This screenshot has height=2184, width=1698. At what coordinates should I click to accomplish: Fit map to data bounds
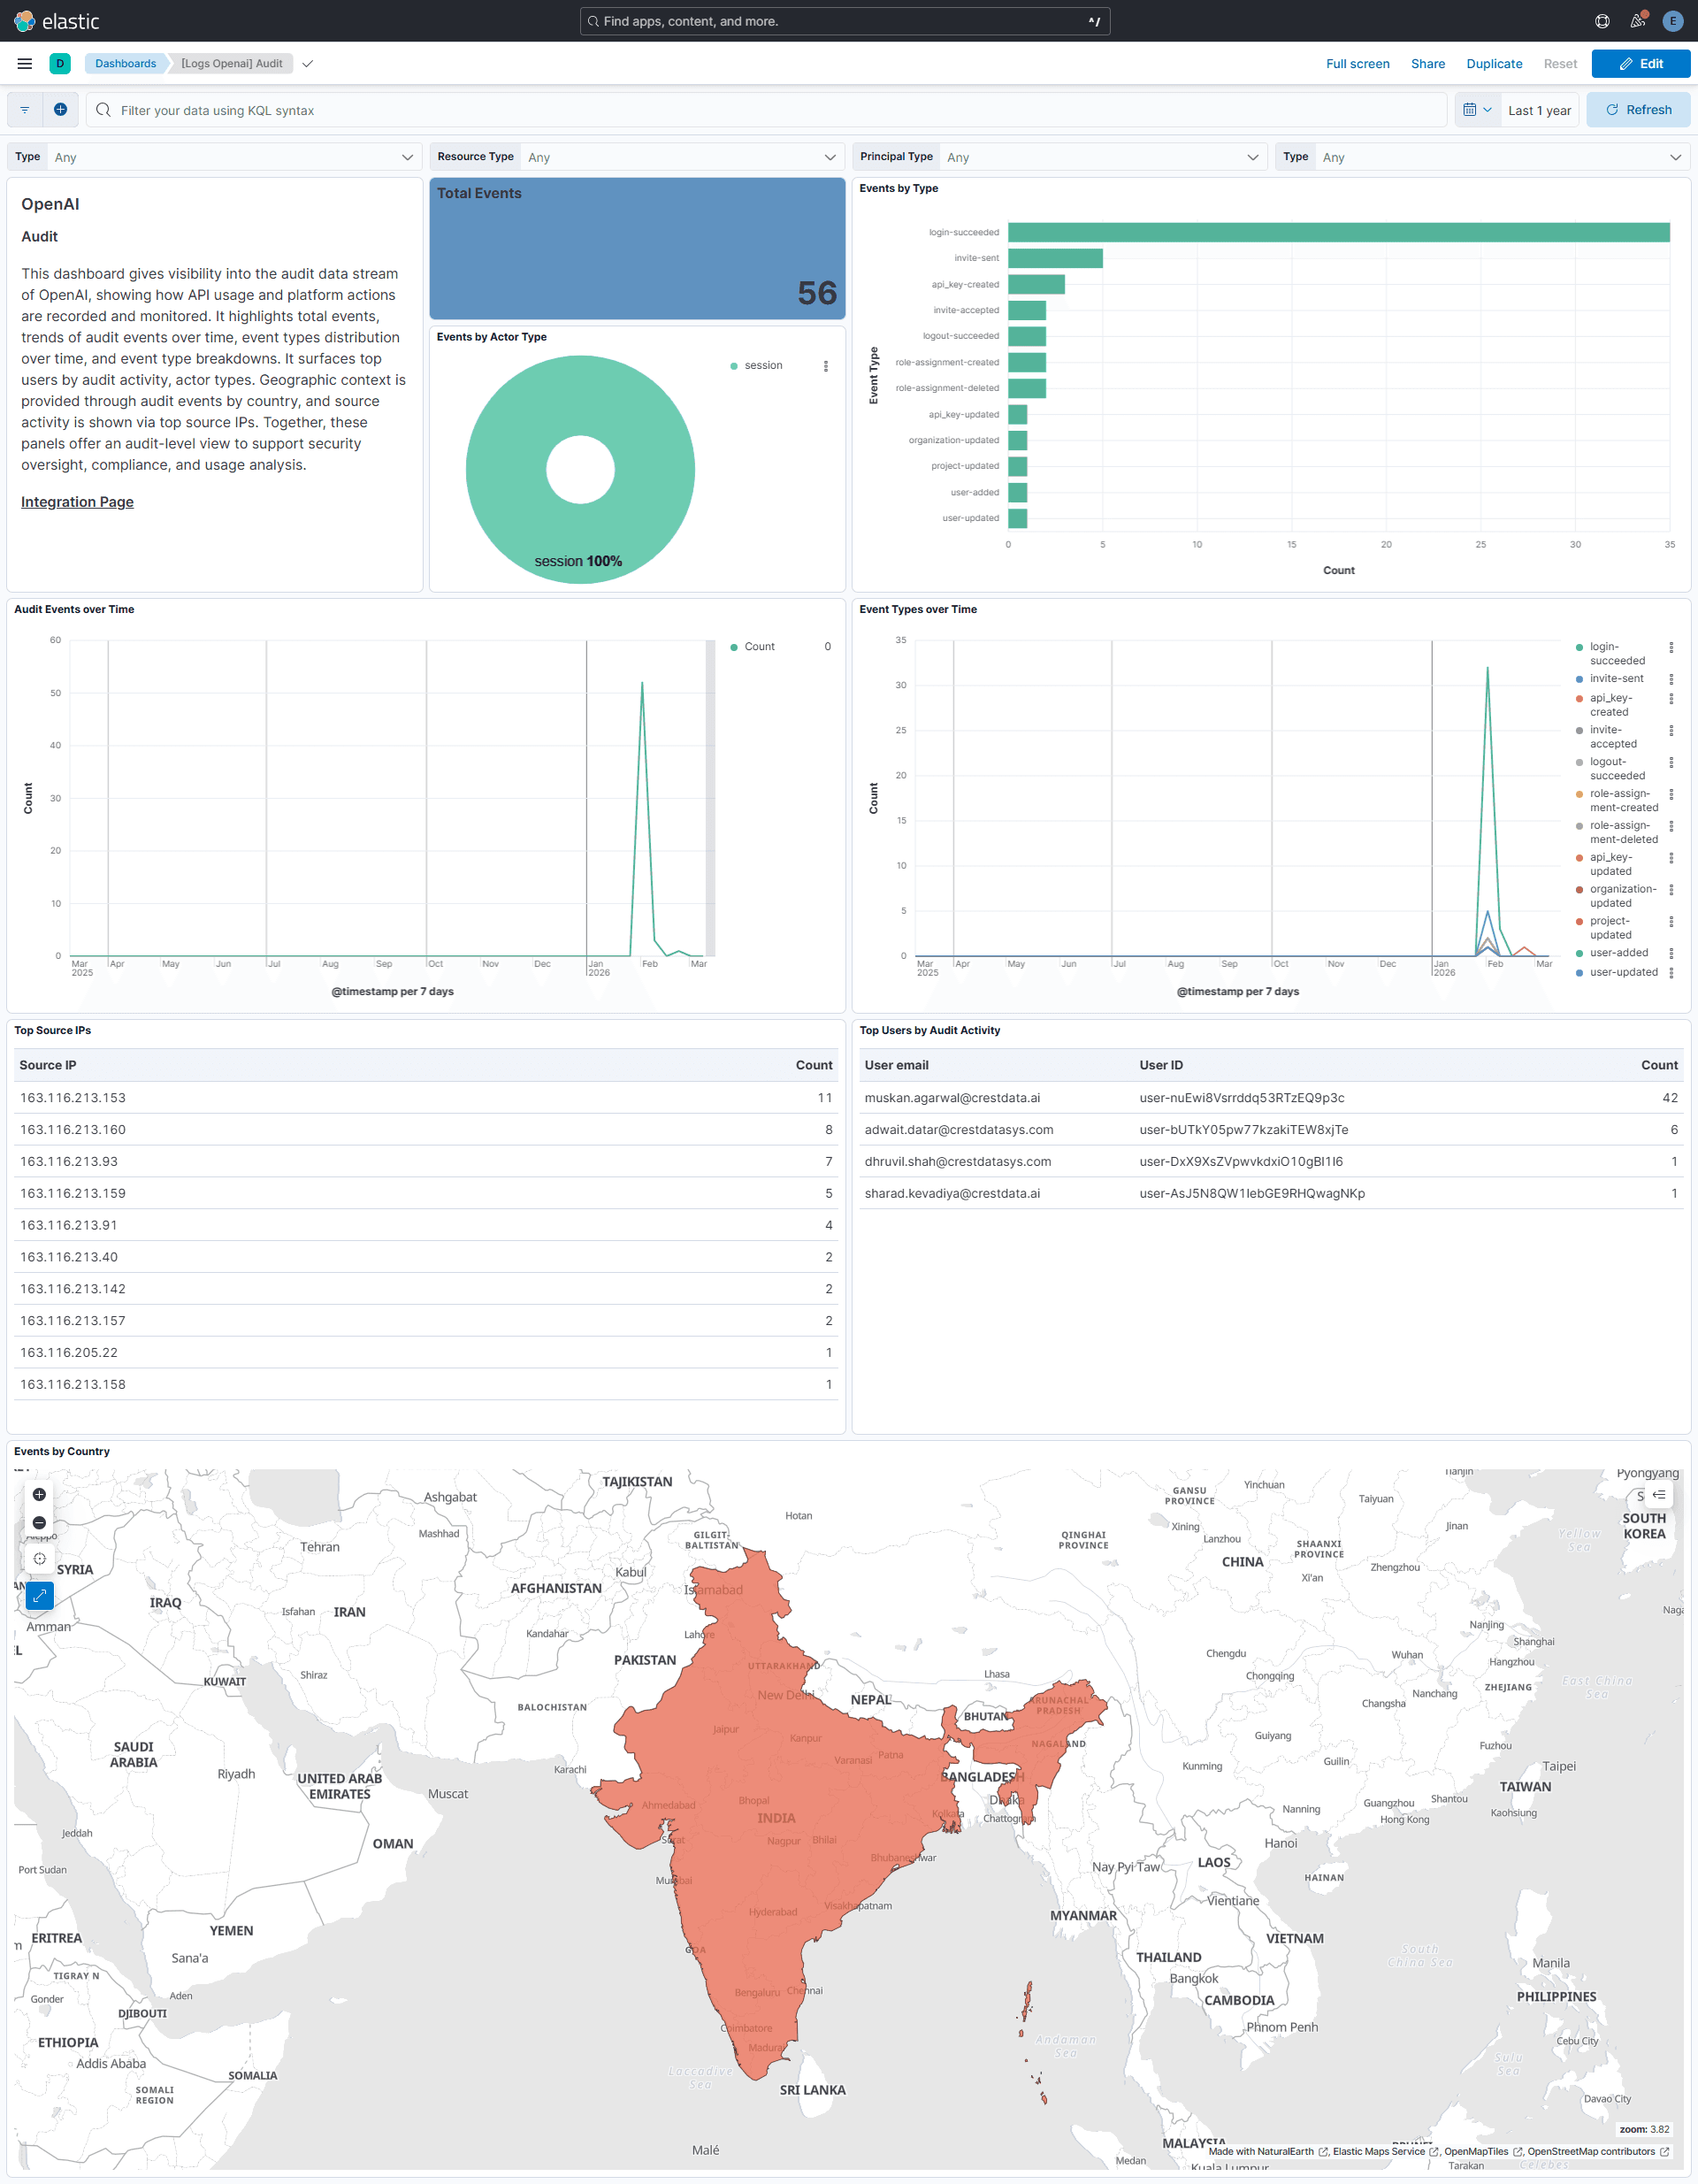click(39, 1559)
